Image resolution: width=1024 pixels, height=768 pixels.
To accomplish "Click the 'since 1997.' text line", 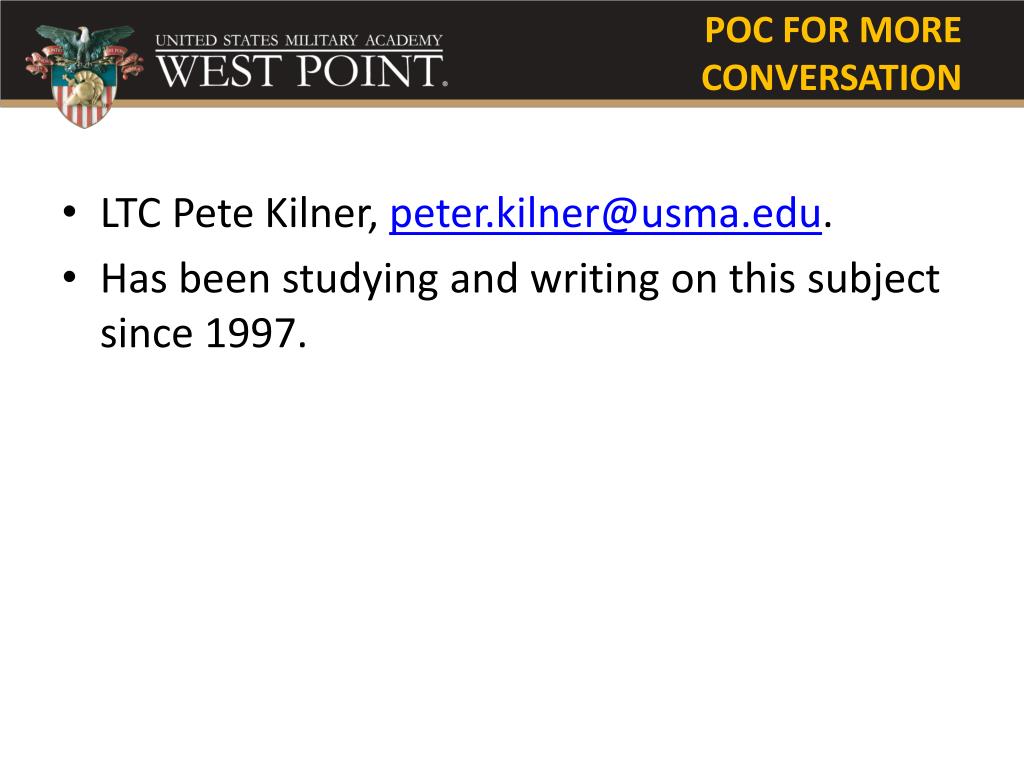I will click(x=203, y=333).
